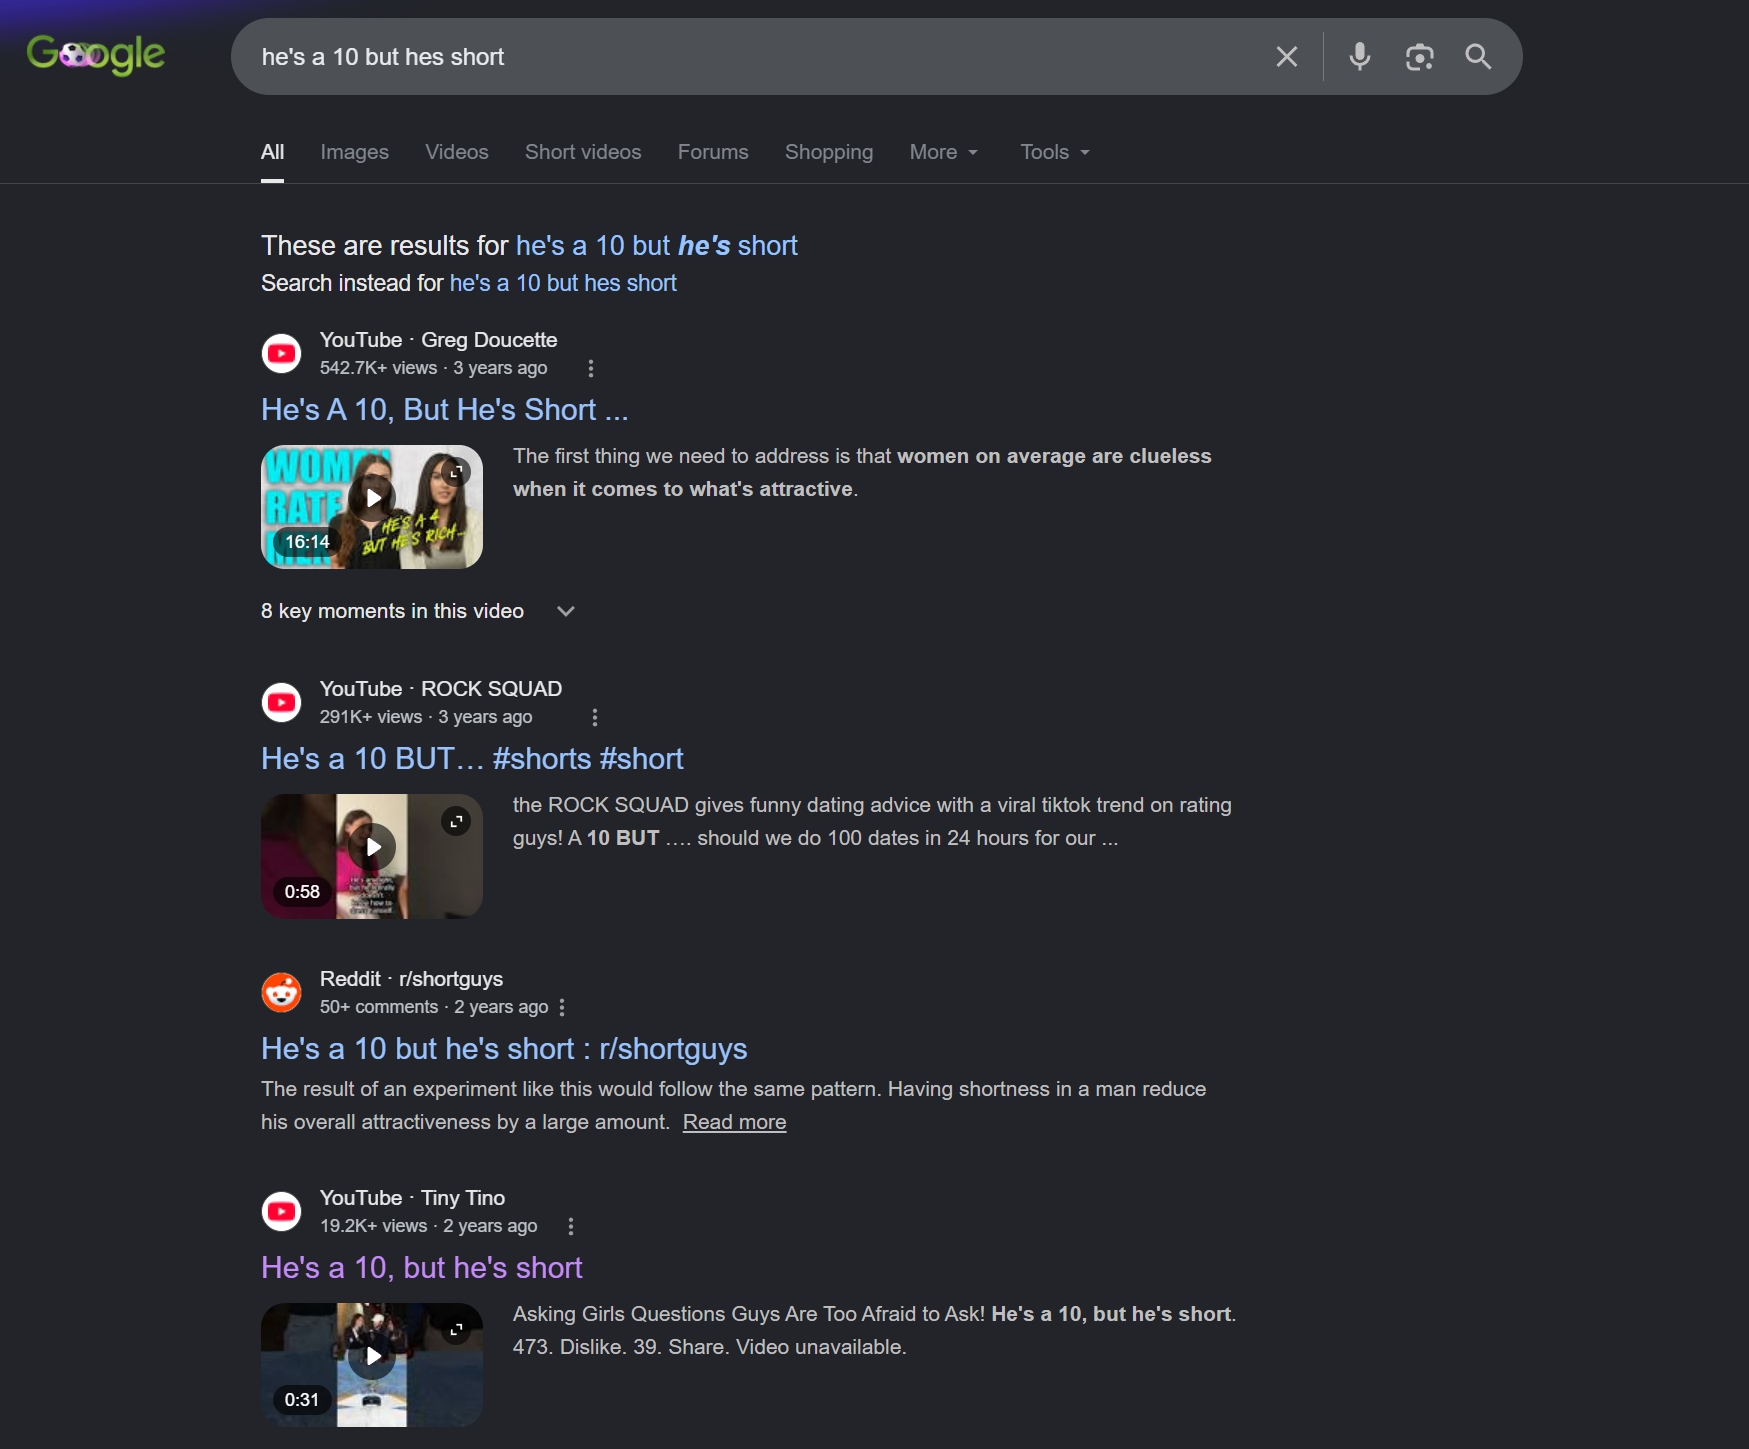Select the All results tab
Viewport: 1749px width, 1449px height.
(272, 152)
